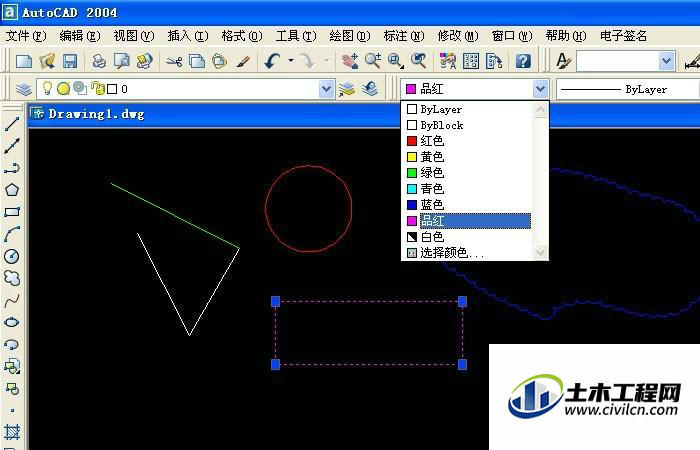The image size is (700, 450).
Task: Open the 文件(F) menu
Action: [26, 36]
